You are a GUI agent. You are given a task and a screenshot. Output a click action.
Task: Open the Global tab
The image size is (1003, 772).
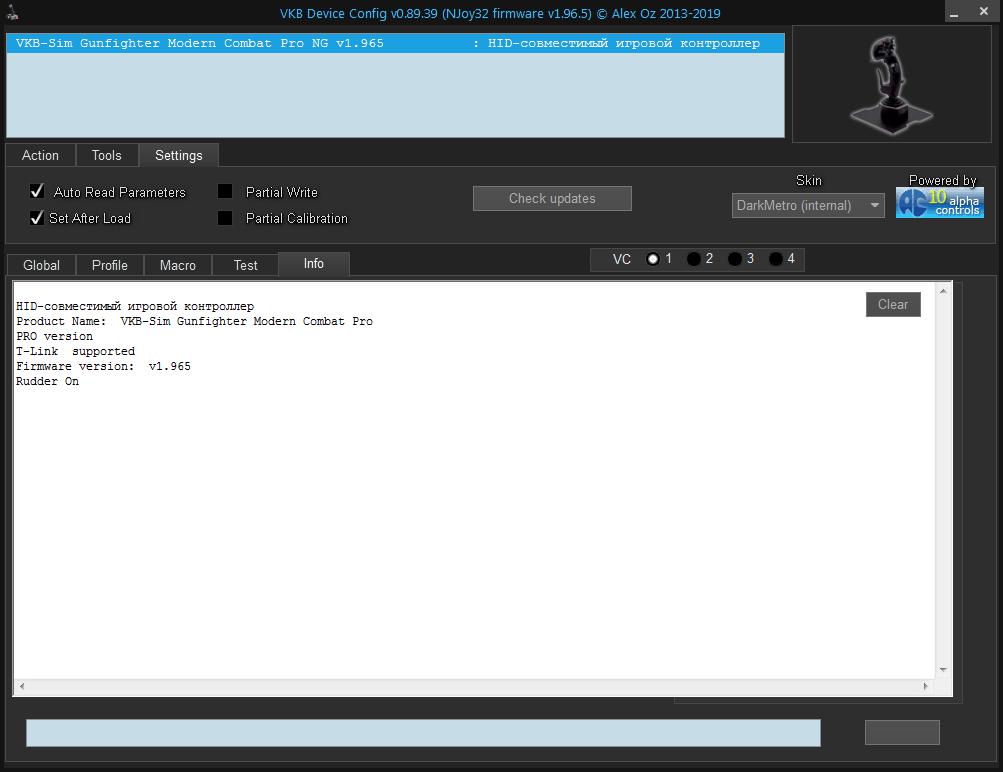(x=42, y=265)
